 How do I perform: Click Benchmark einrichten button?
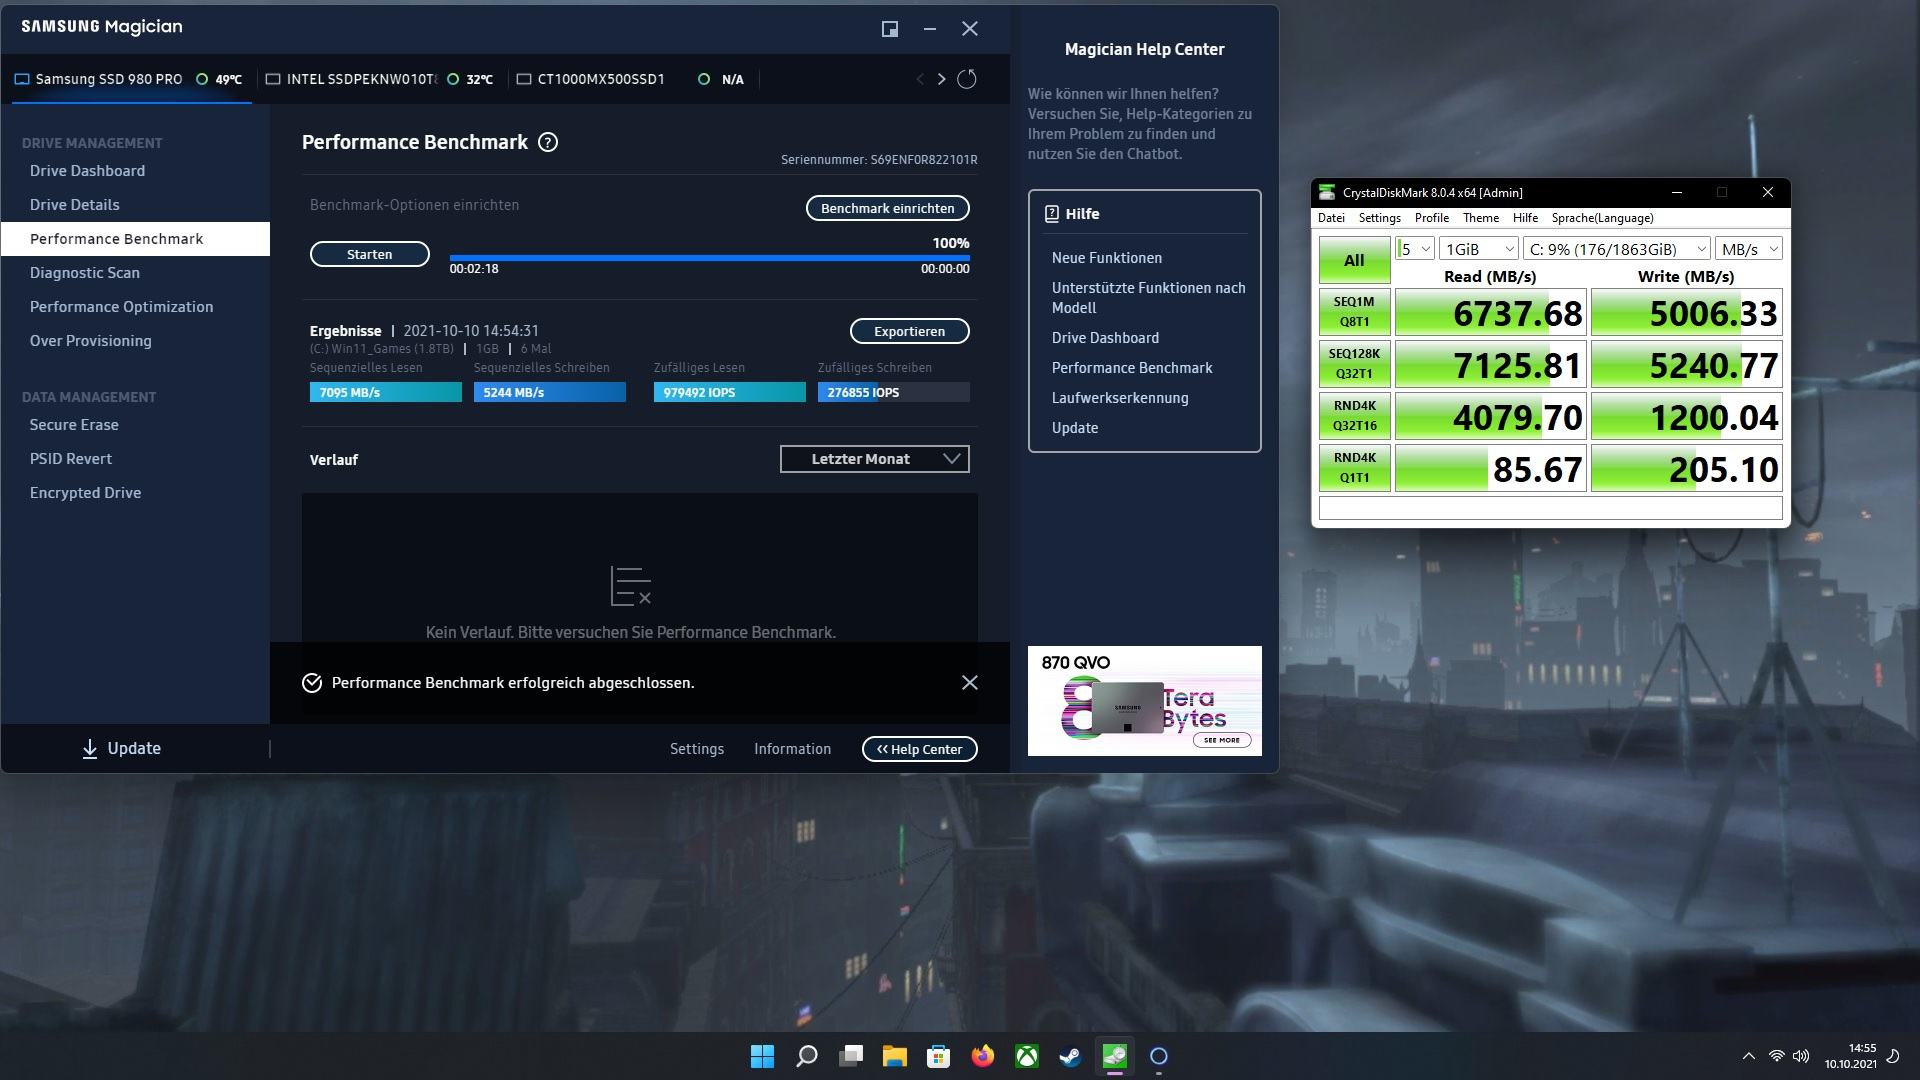point(888,208)
